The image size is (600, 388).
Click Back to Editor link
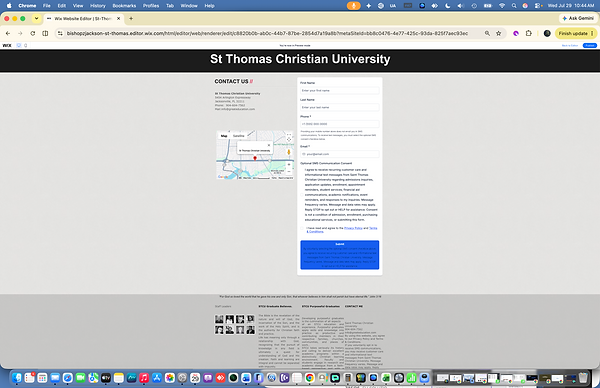tap(570, 45)
